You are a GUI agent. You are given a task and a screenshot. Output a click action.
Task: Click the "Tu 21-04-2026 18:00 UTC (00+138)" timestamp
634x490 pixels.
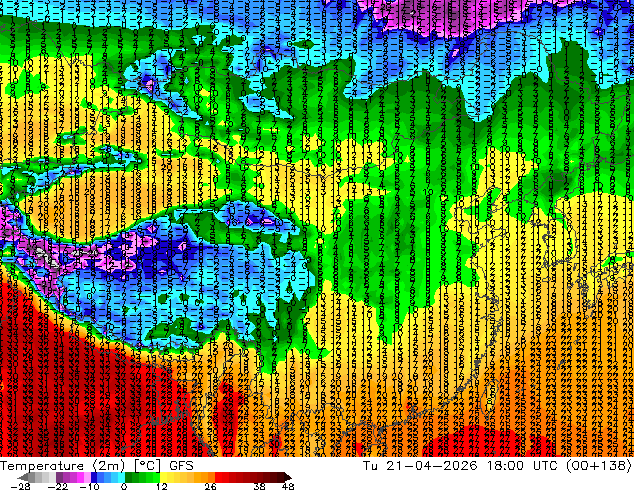pyautogui.click(x=497, y=466)
